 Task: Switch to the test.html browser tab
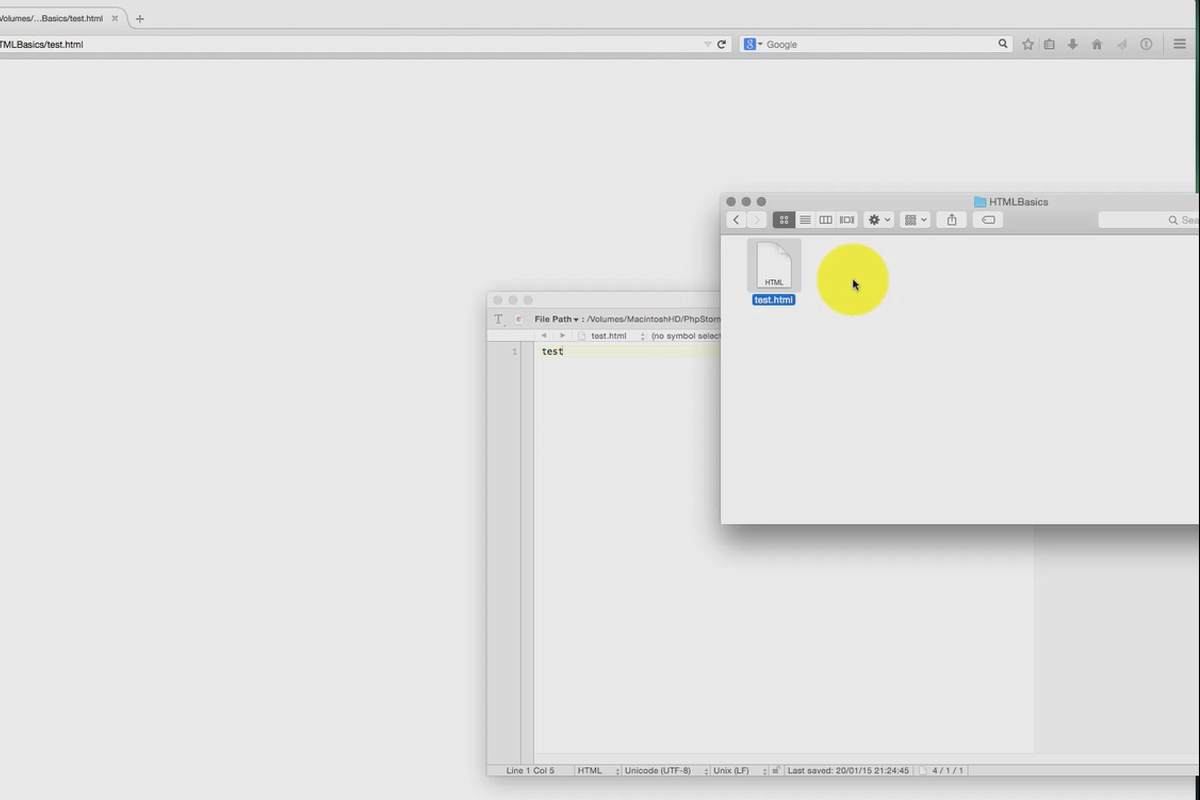(x=55, y=17)
